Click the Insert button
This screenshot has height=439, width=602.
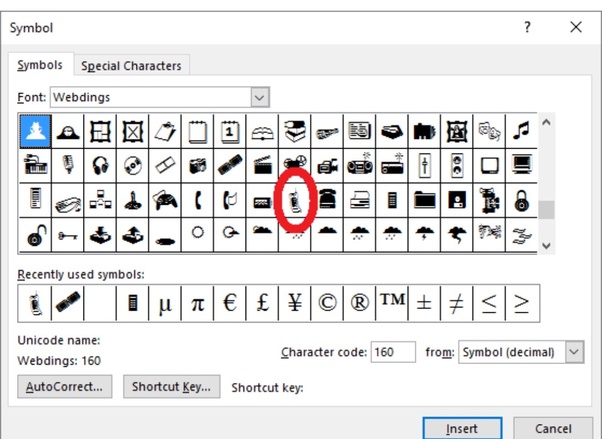pos(462,428)
